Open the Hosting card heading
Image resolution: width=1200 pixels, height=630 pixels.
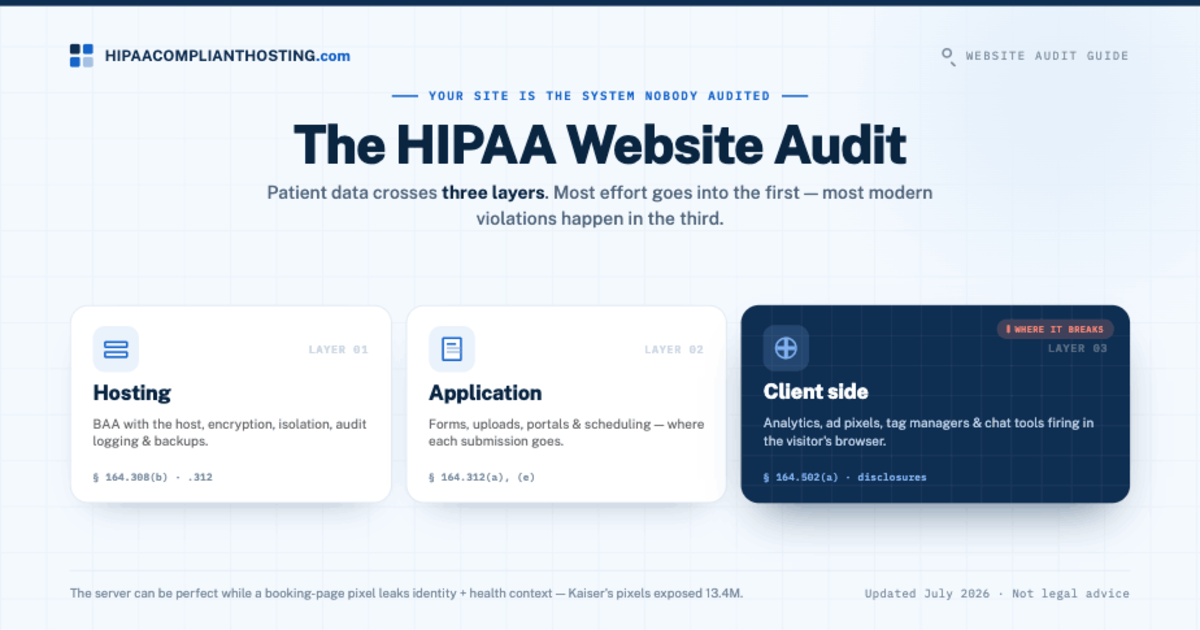[132, 393]
